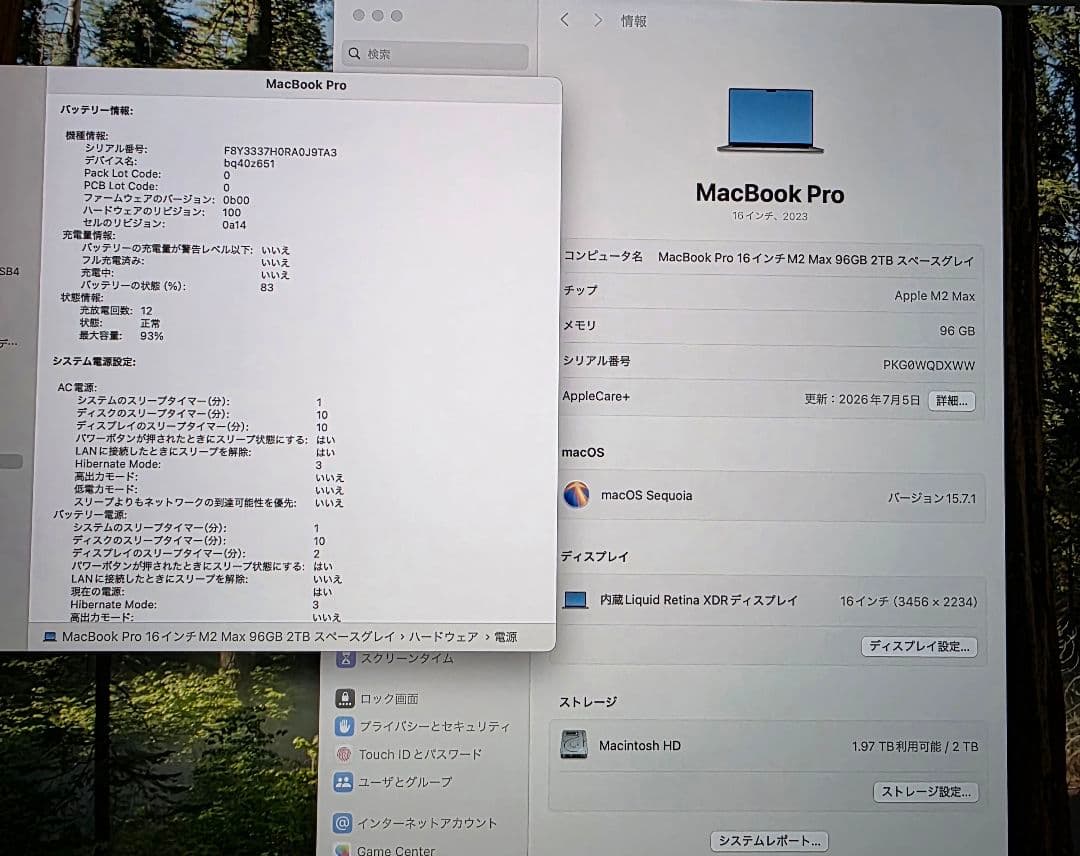Click the macOS Sequoia version icon
The width and height of the screenshot is (1080, 856).
[577, 495]
